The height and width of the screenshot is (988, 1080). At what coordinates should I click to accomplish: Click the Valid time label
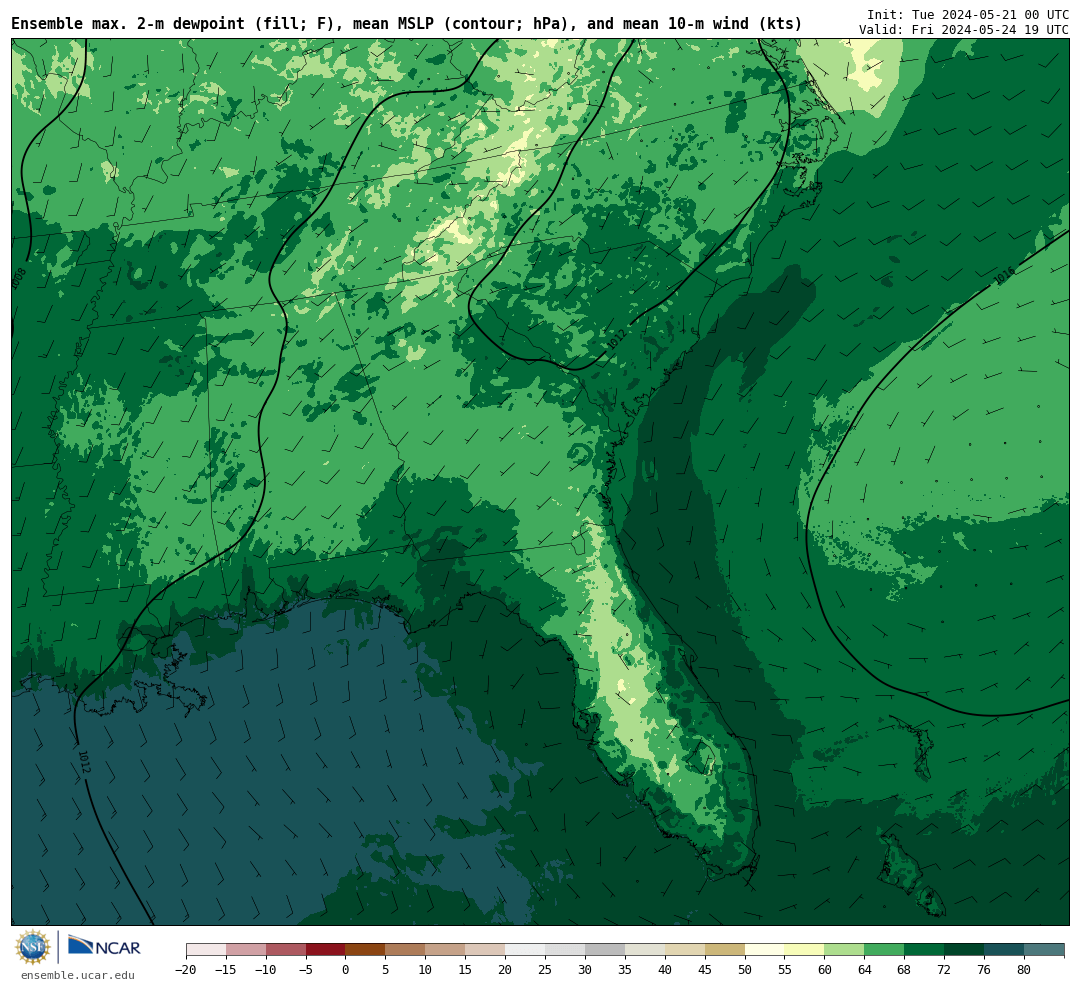point(964,30)
